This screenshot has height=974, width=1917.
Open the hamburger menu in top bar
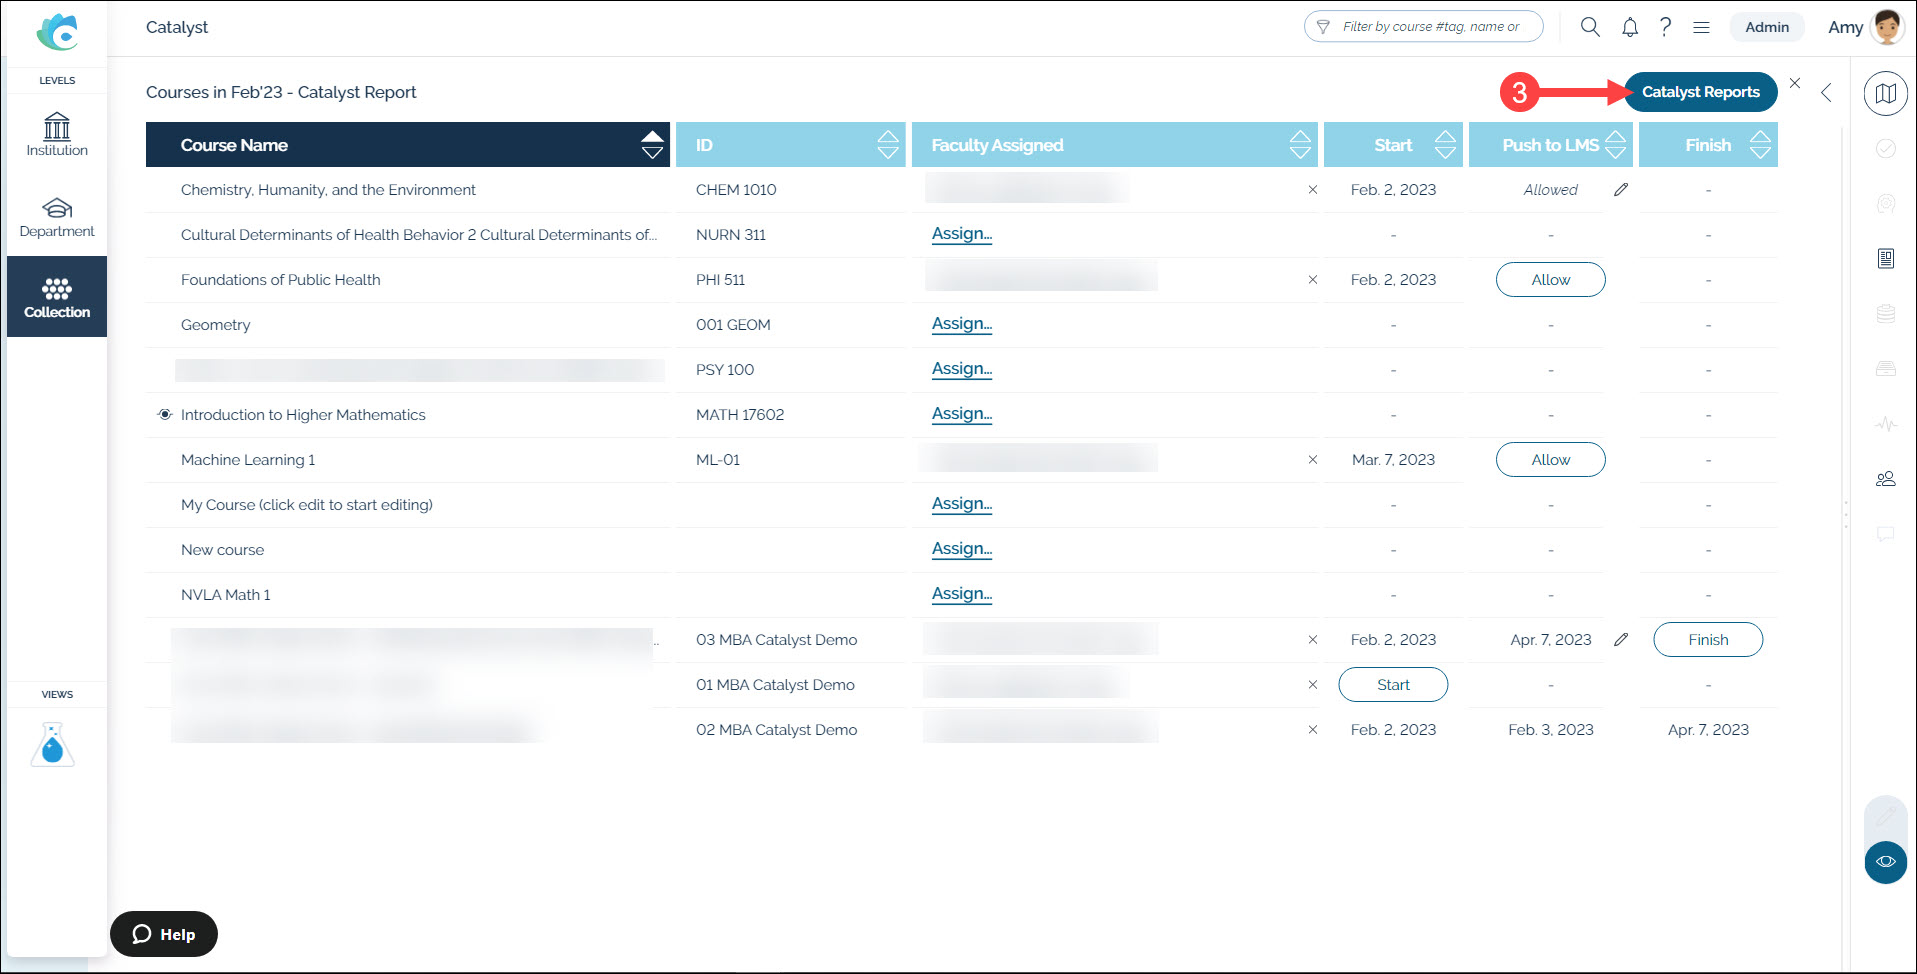(1701, 27)
